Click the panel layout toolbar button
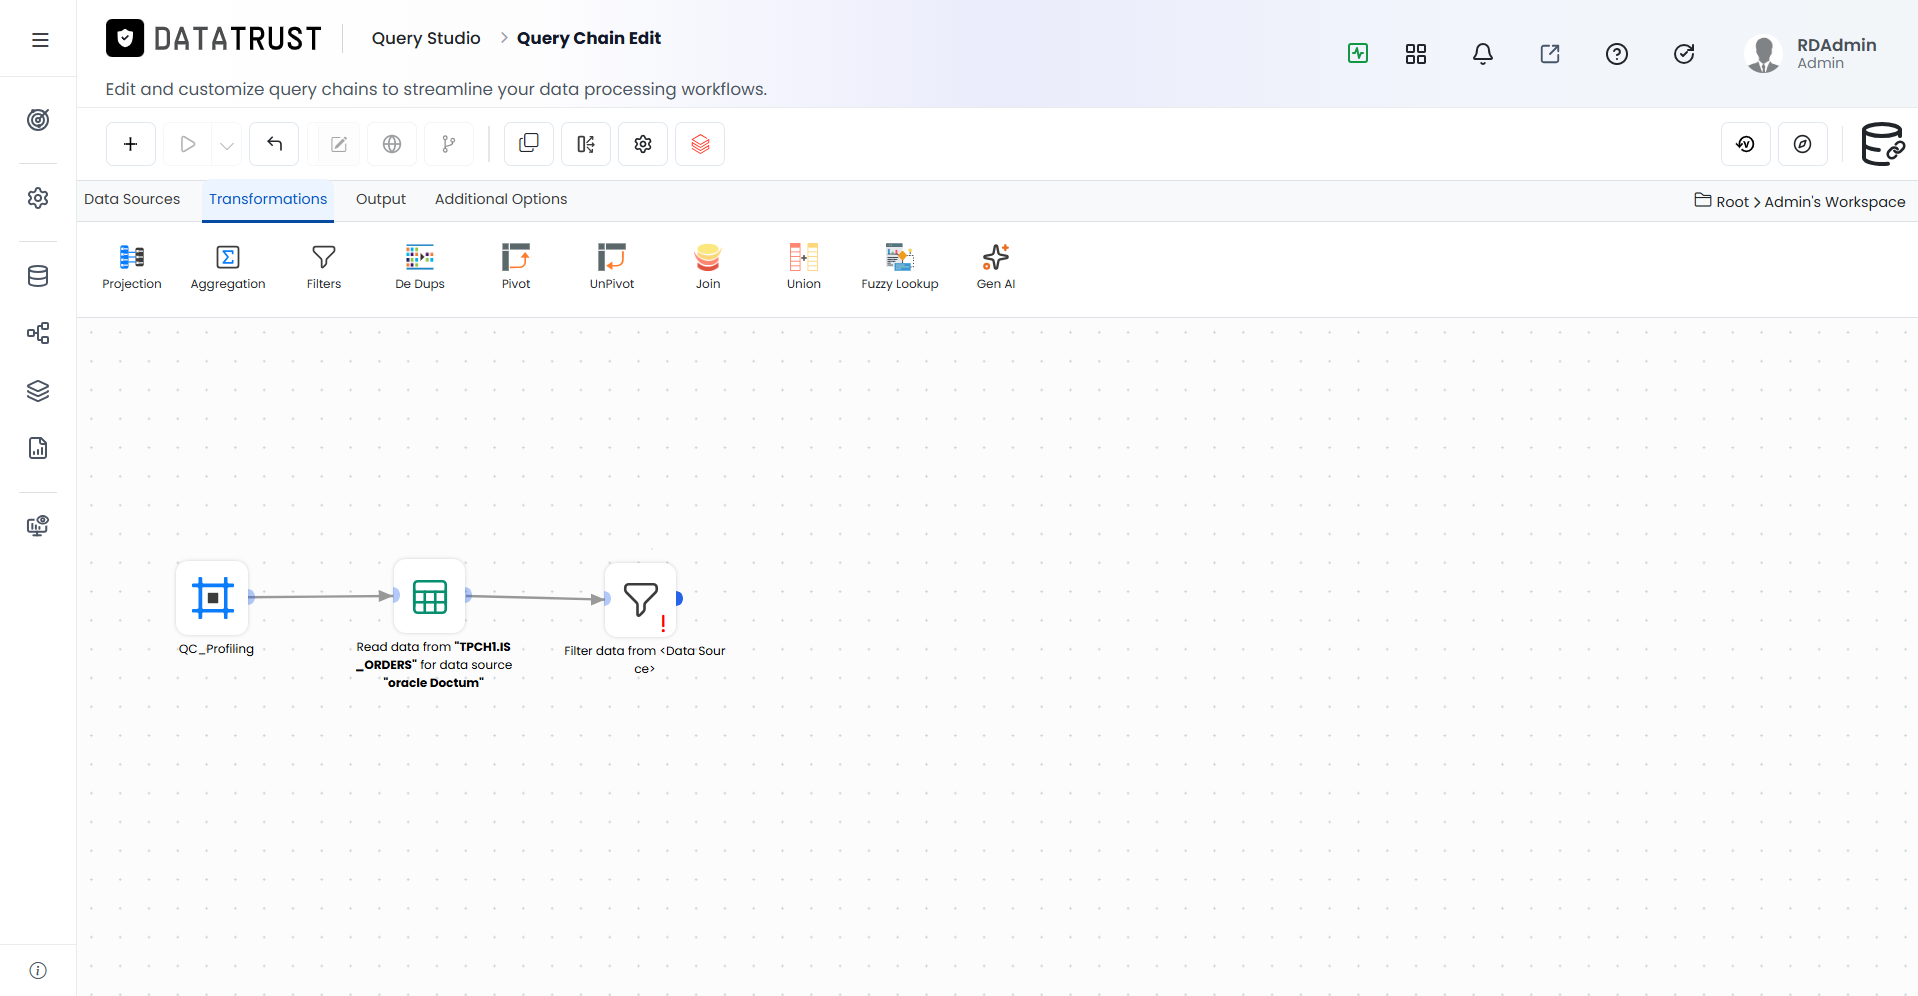 click(x=586, y=144)
